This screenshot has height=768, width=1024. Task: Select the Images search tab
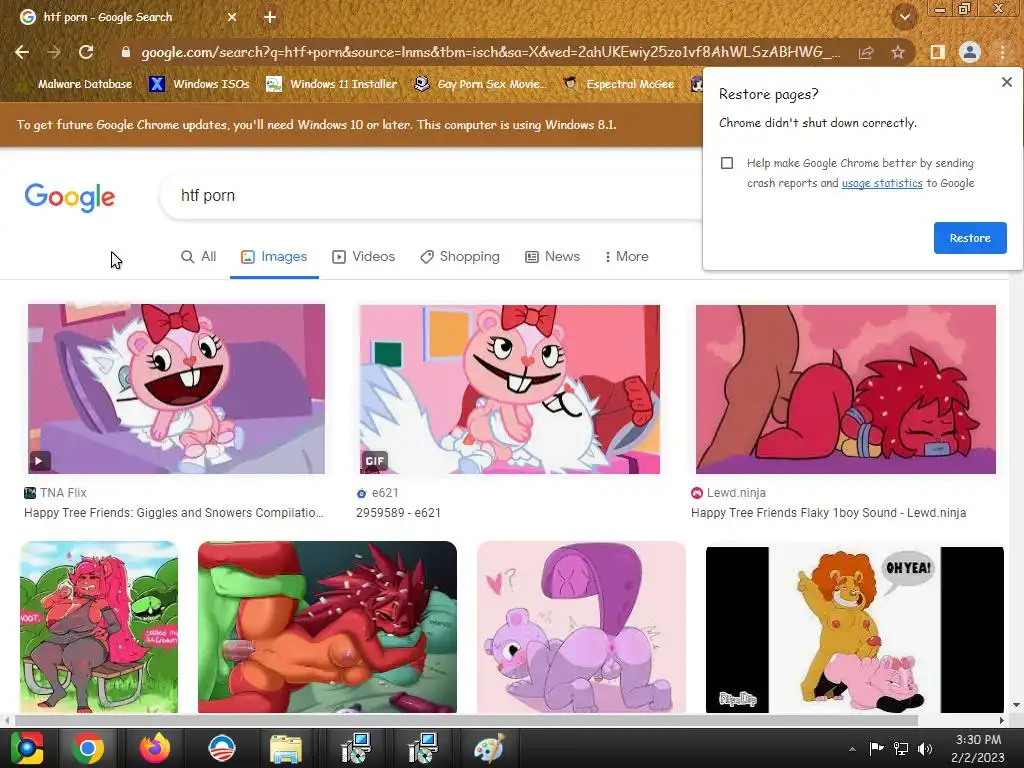(274, 257)
